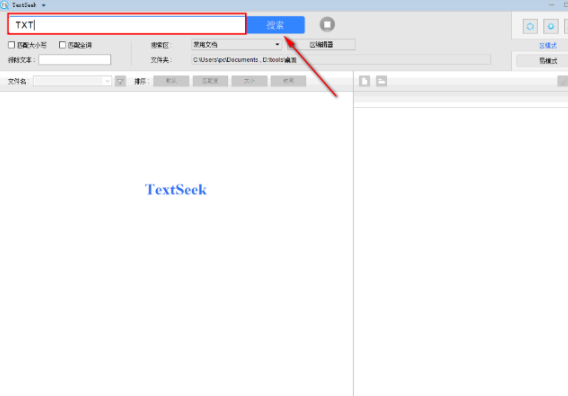
Task: Click the blue 搜索 search button
Action: (275, 25)
